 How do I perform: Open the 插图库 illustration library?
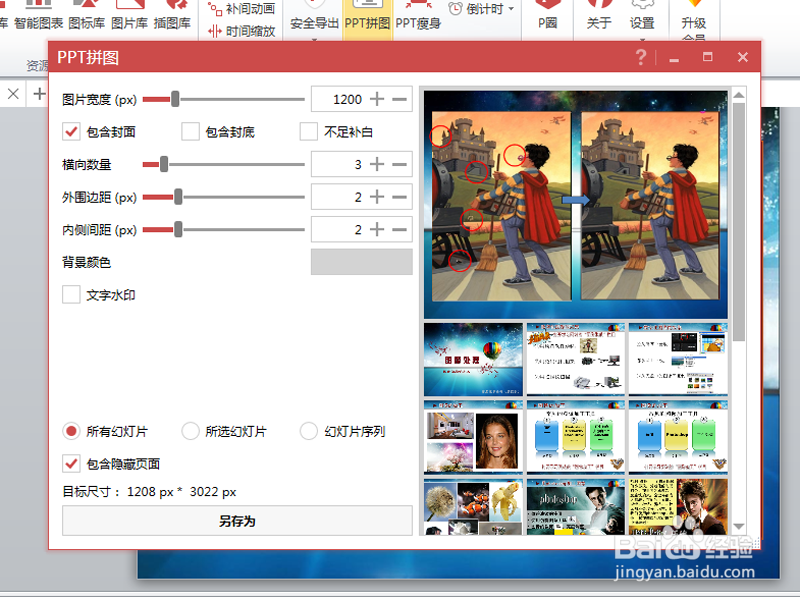(172, 15)
